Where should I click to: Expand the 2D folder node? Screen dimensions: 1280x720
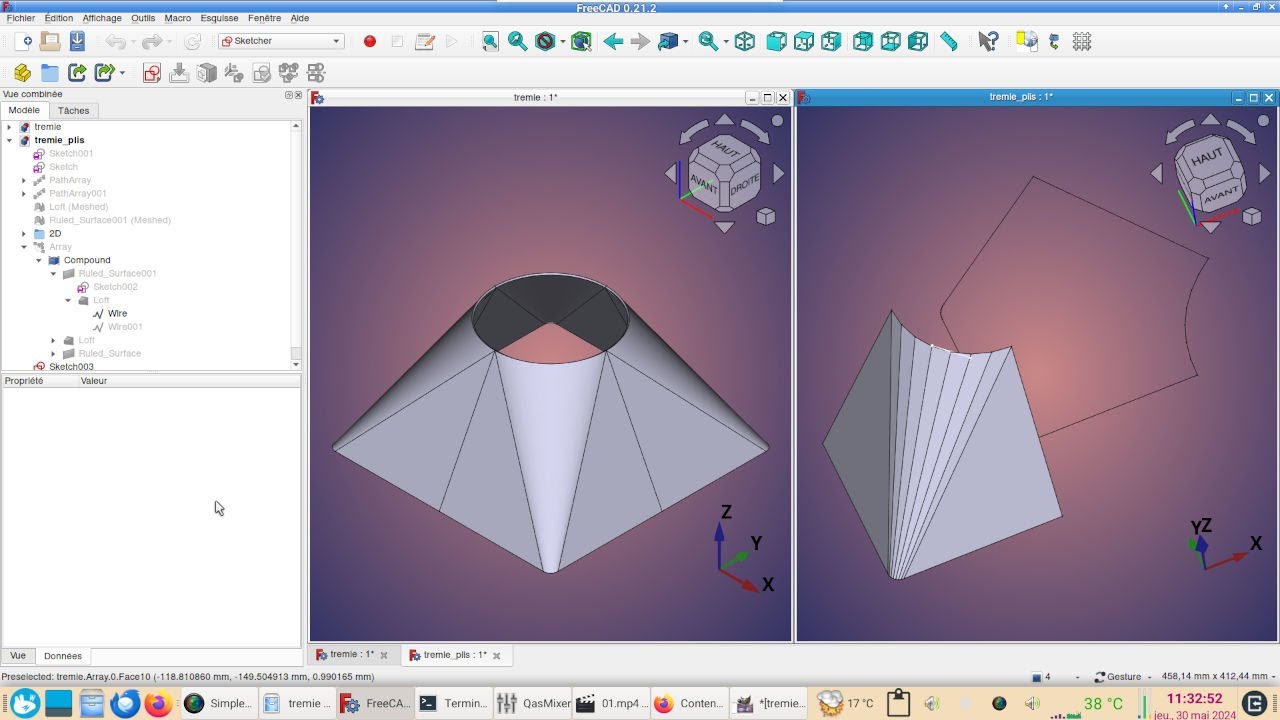pos(24,233)
